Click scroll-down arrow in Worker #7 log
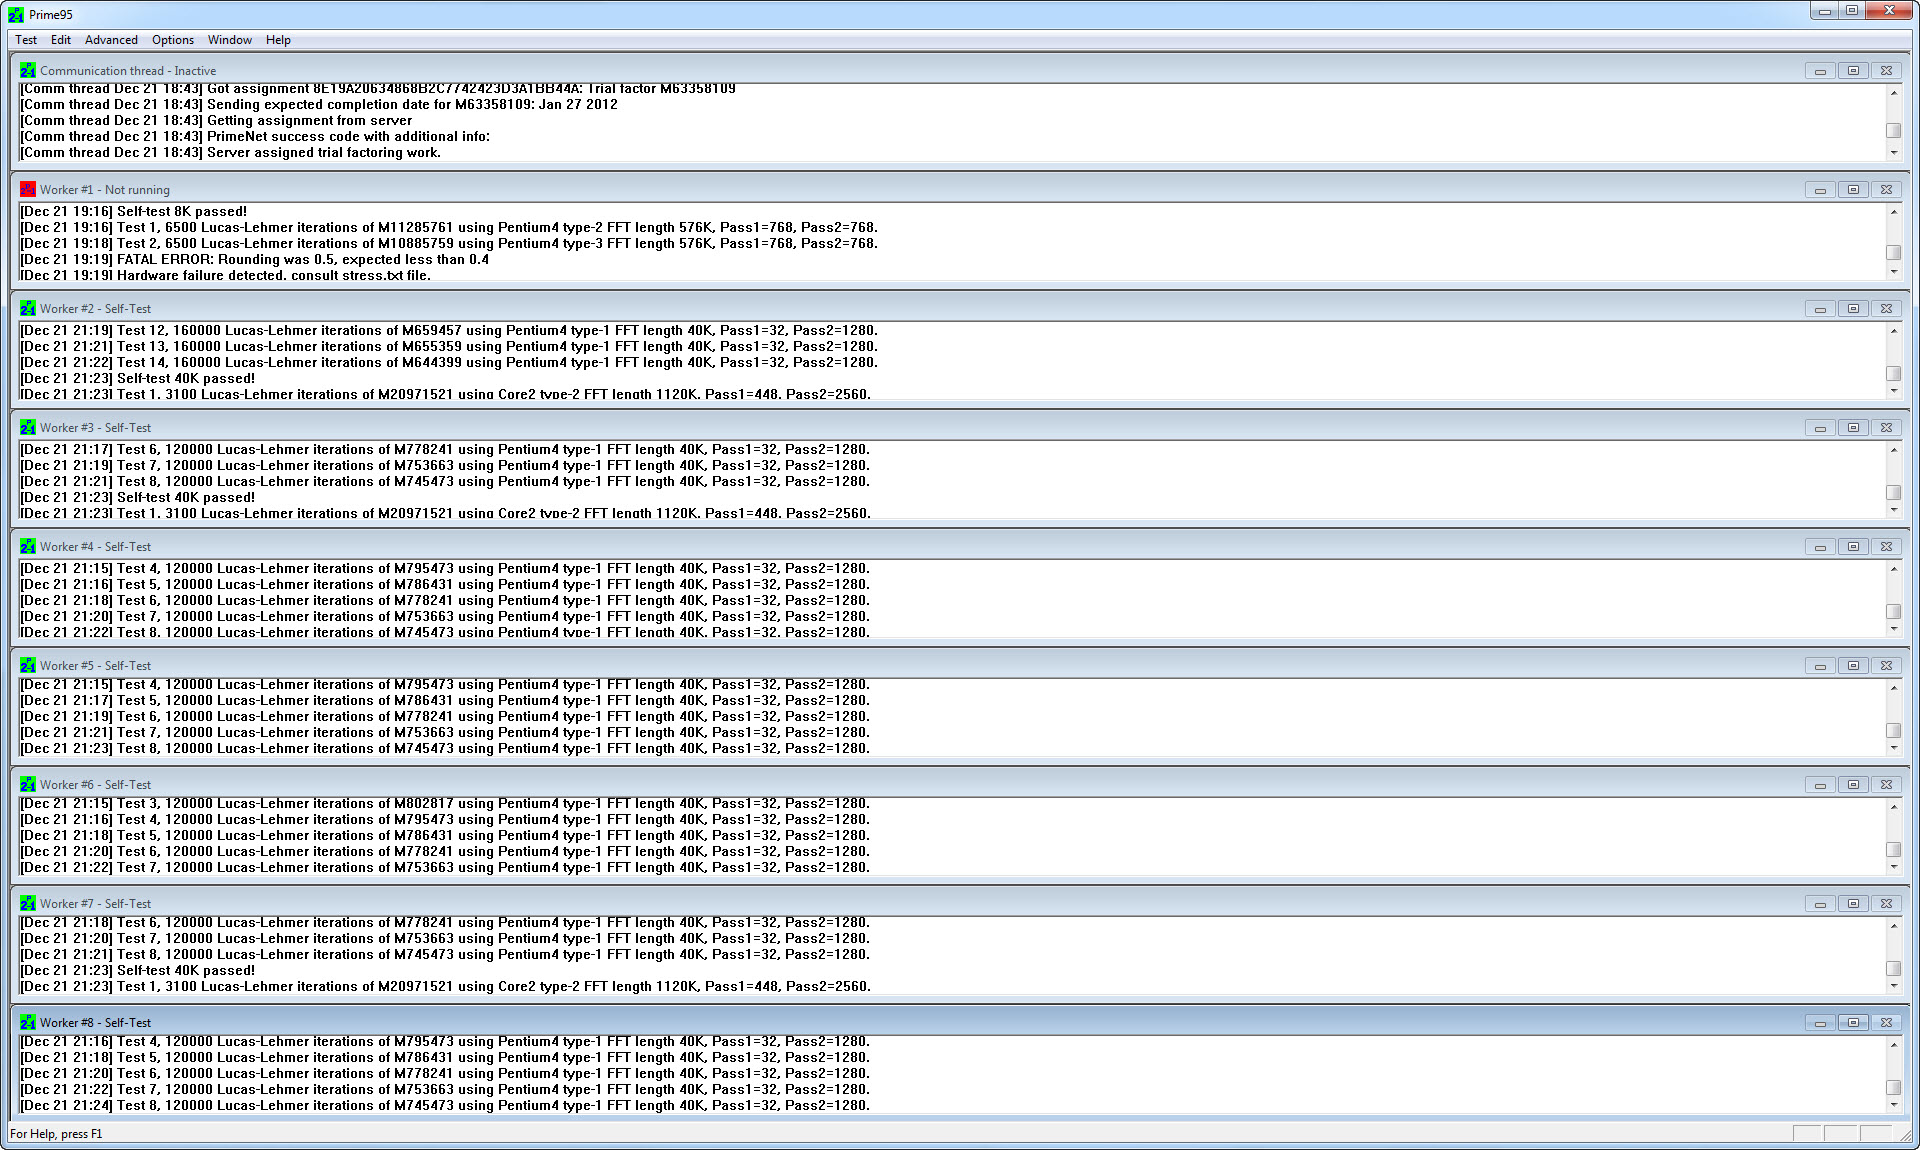1920x1150 pixels. 1893,986
